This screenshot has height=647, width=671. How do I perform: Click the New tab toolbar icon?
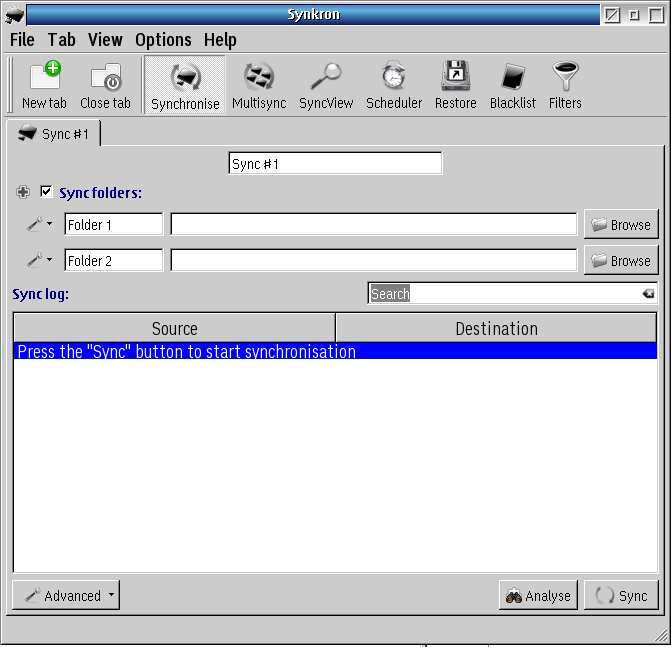[45, 85]
